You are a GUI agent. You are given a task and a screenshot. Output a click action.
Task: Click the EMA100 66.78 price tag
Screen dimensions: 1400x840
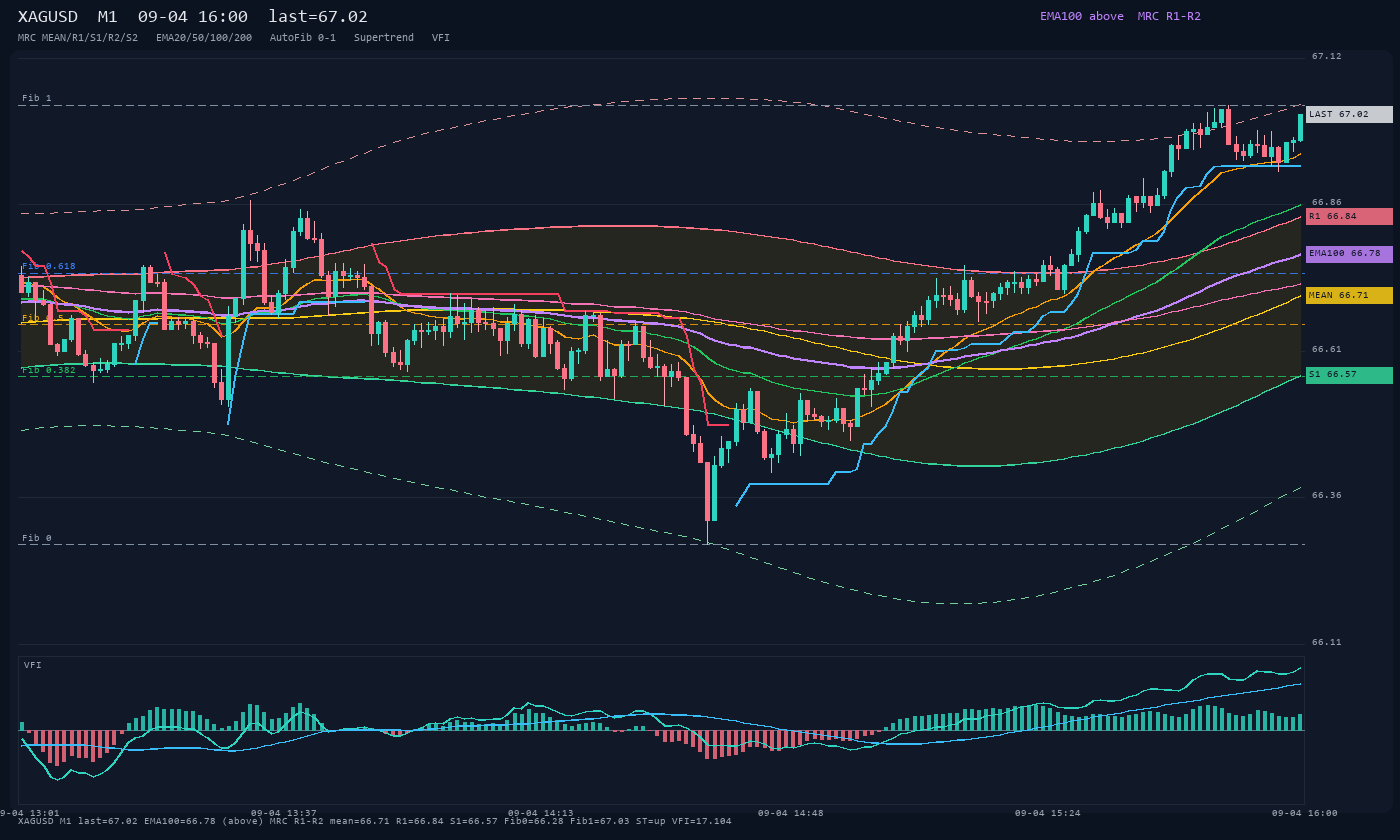[1349, 254]
